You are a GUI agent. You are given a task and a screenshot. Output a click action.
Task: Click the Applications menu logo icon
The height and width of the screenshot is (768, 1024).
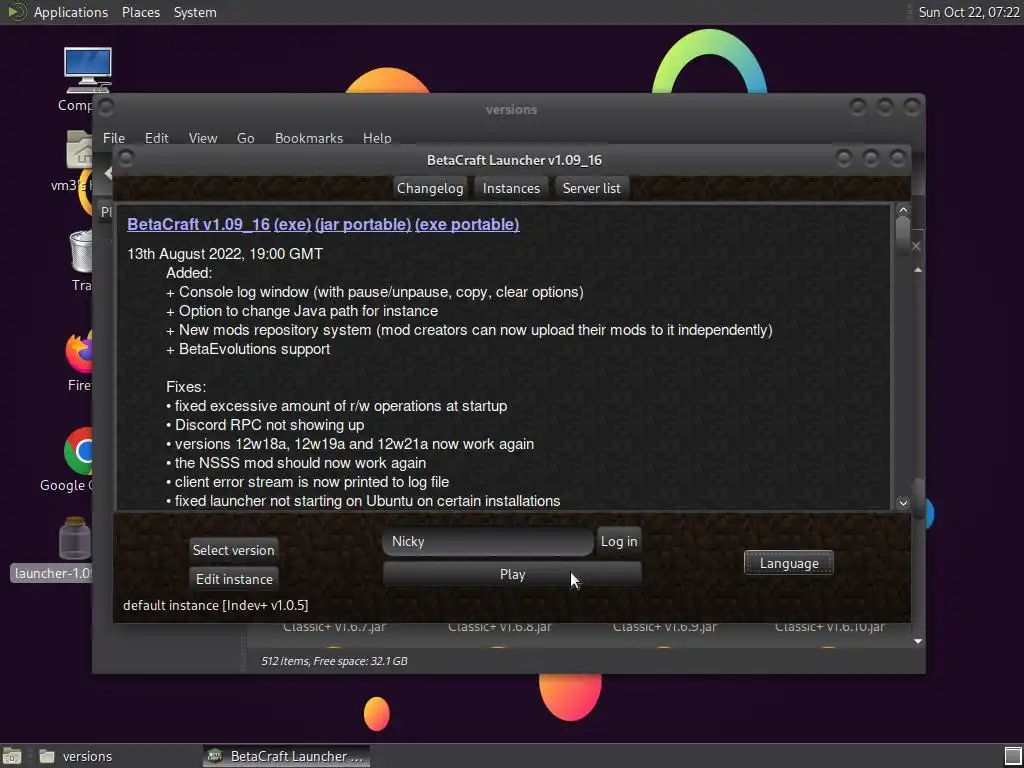16,12
